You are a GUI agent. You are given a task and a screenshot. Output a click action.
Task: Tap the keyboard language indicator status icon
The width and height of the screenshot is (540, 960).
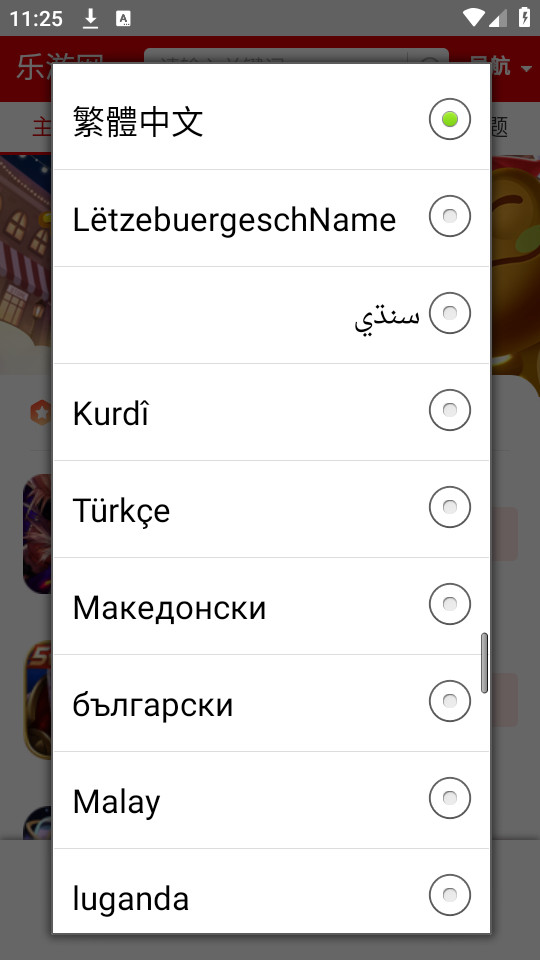pyautogui.click(x=124, y=19)
